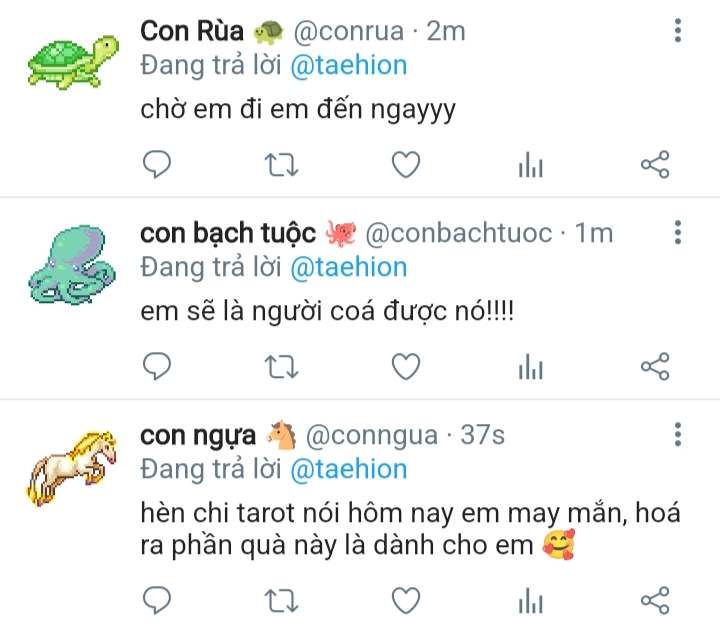Open more options on con ngựa's tweet
This screenshot has width=720, height=624.
pyautogui.click(x=678, y=434)
